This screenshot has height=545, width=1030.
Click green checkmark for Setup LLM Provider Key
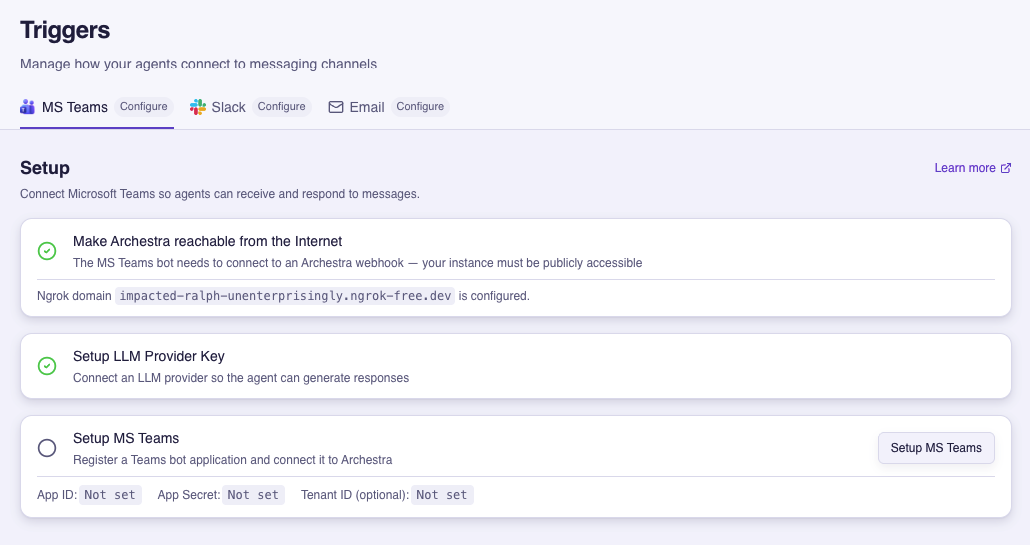[47, 366]
